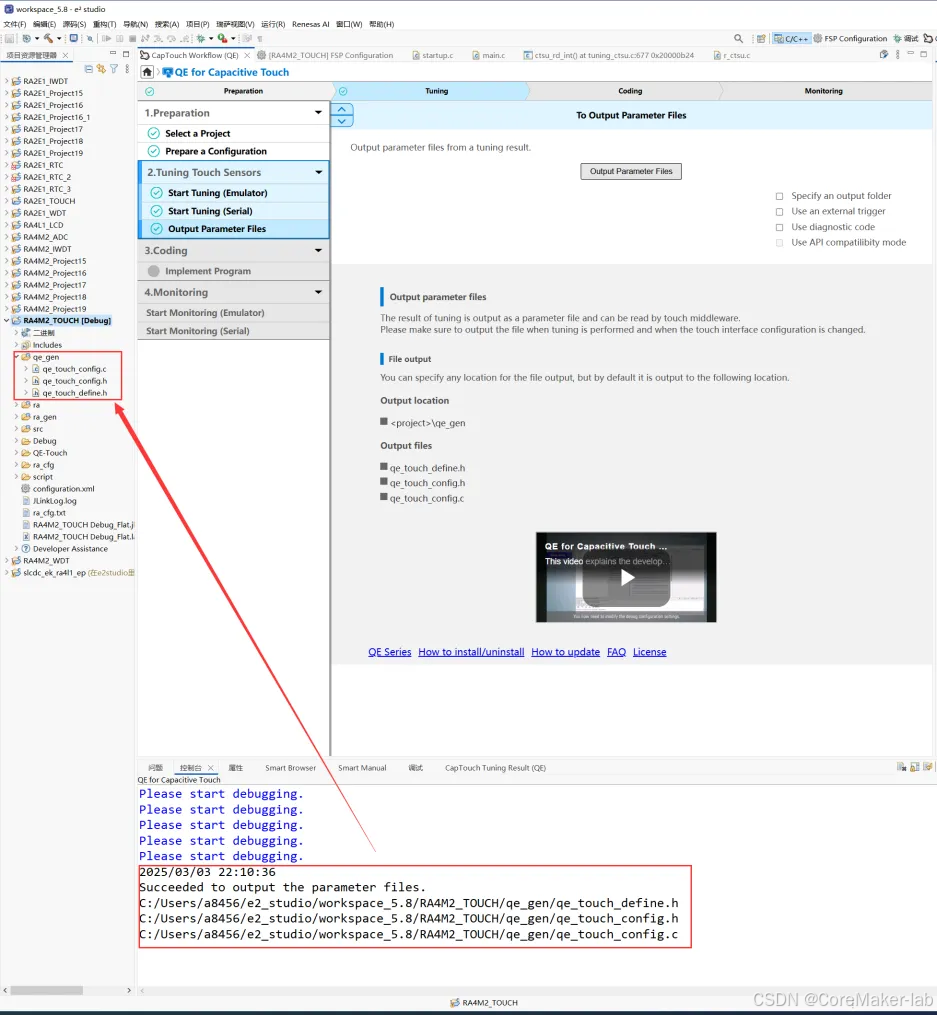Image resolution: width=937 pixels, height=1015 pixels.
Task: Open the QE Series link
Action: (390, 652)
